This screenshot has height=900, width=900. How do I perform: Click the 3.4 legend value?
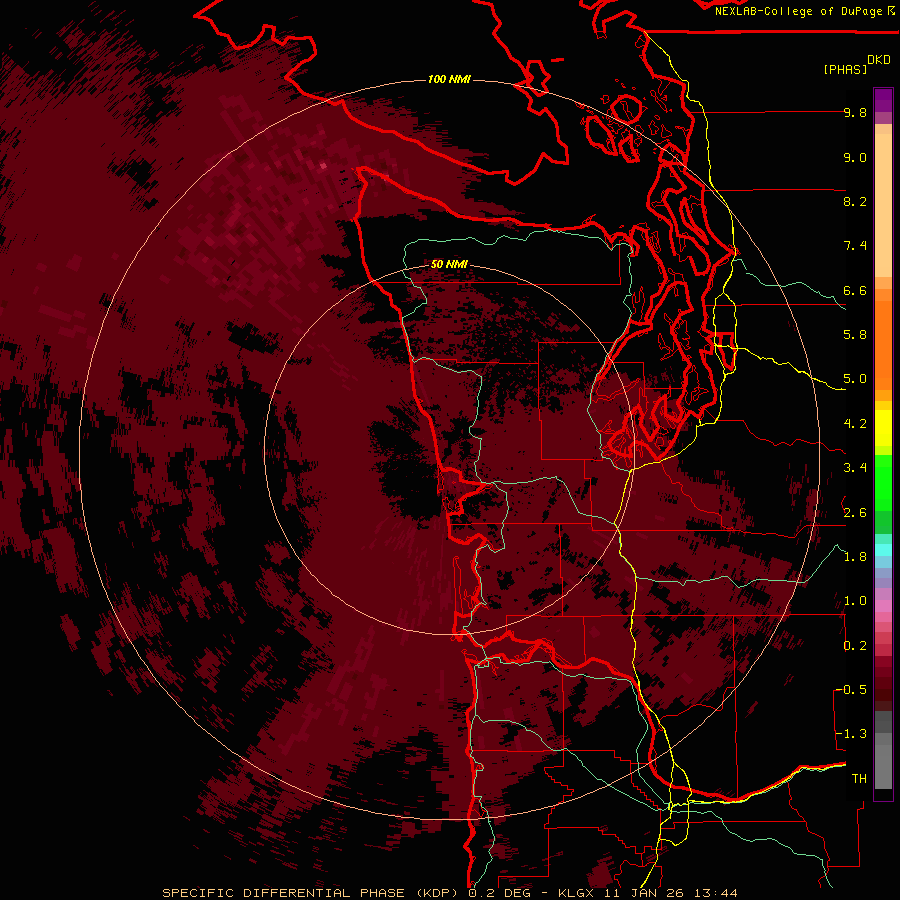(x=855, y=468)
